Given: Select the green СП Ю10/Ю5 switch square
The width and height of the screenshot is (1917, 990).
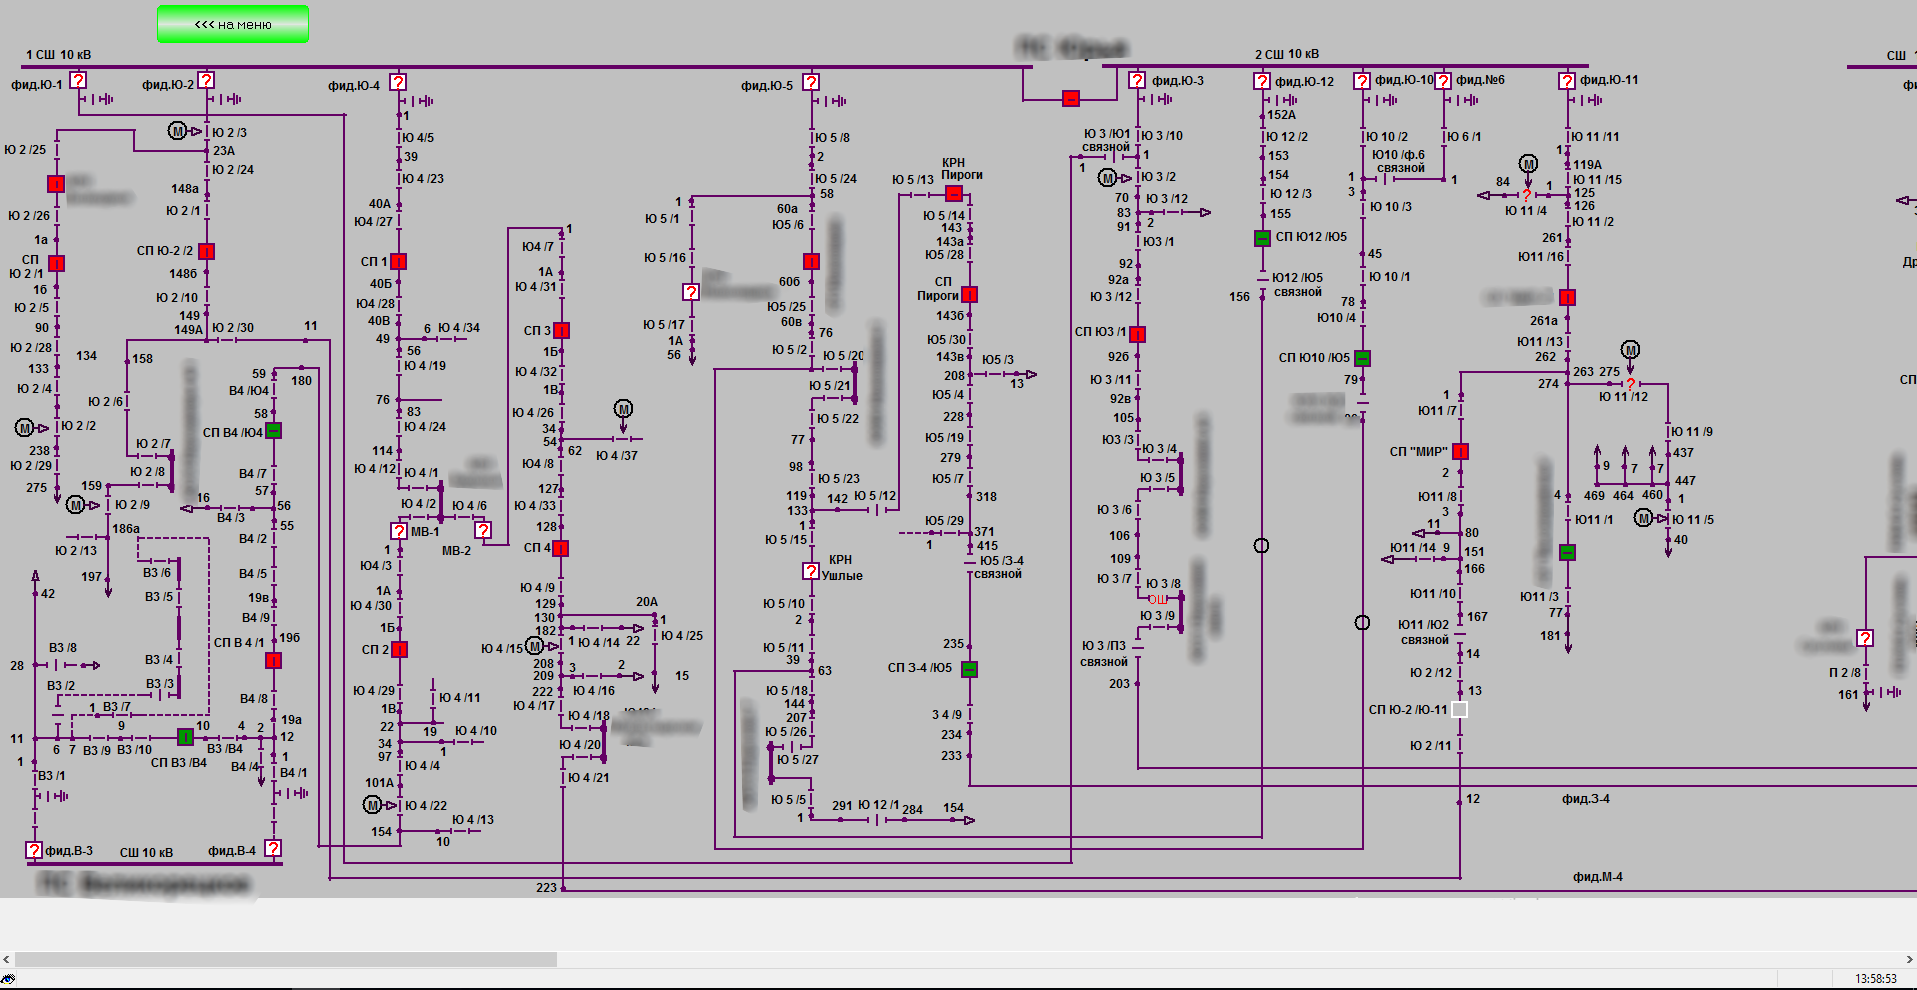Looking at the screenshot, I should [x=1362, y=358].
